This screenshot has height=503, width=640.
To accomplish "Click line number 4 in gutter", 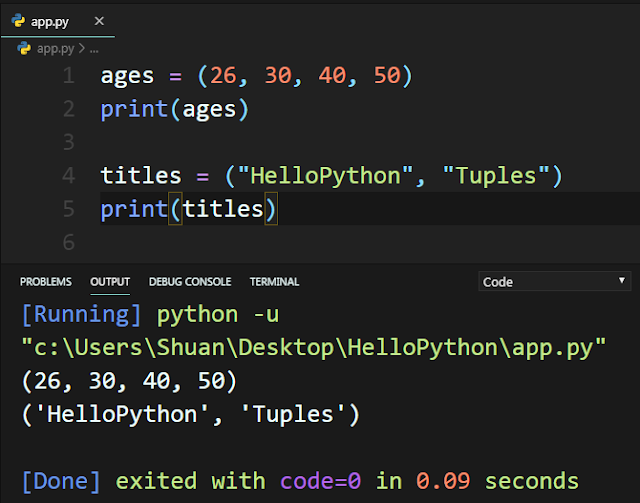I will (69, 176).
